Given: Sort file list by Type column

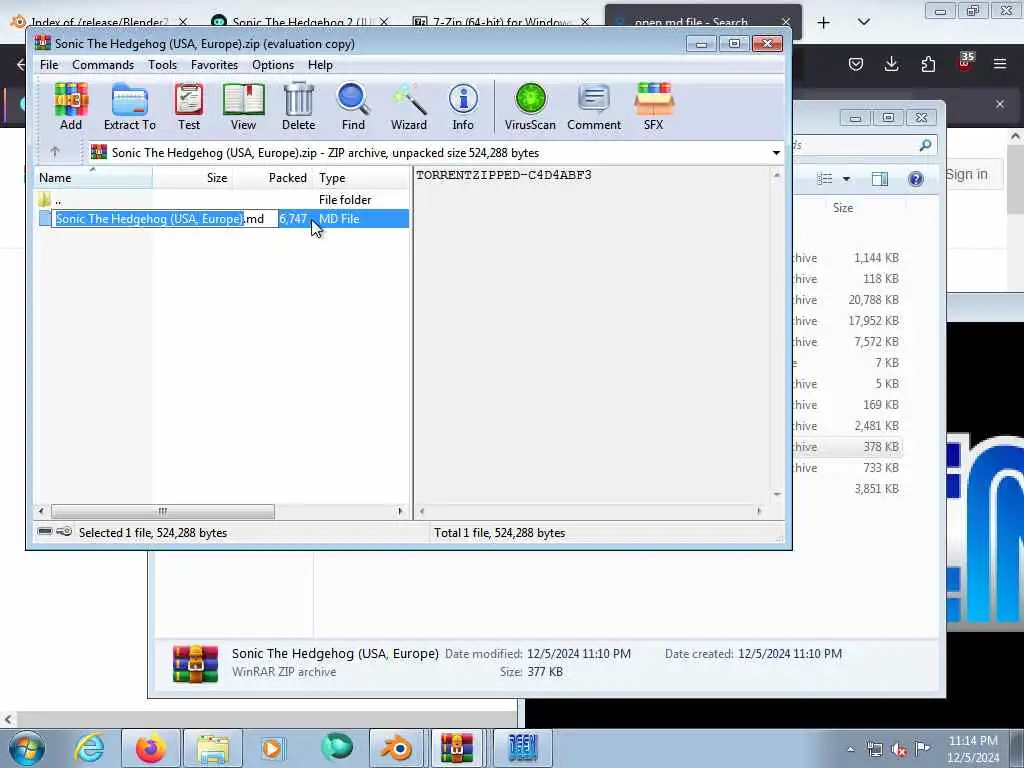Looking at the screenshot, I should [361, 178].
